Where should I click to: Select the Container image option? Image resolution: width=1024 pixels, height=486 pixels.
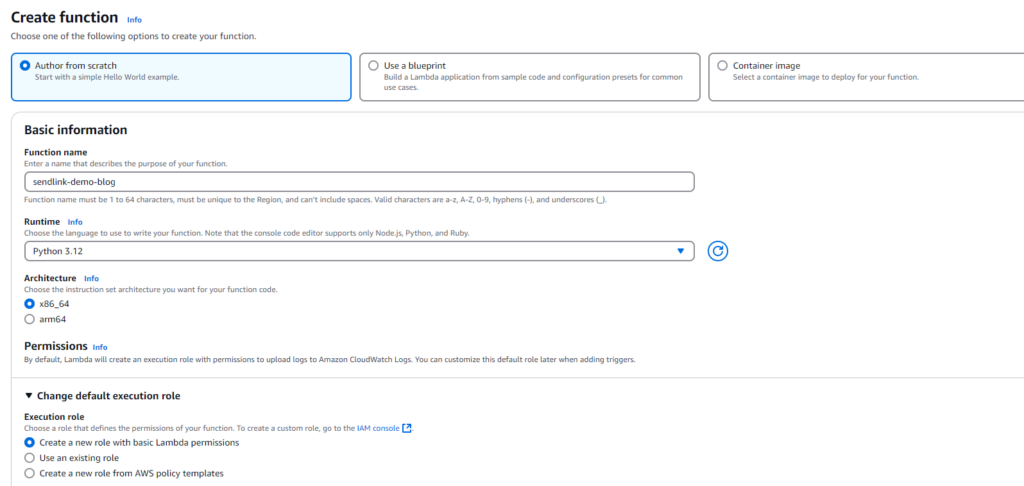(722, 66)
